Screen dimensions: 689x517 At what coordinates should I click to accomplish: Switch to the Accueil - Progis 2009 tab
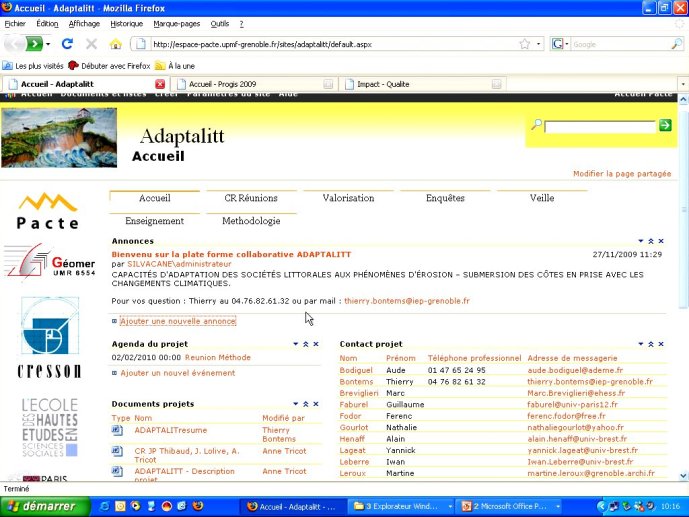tap(254, 84)
